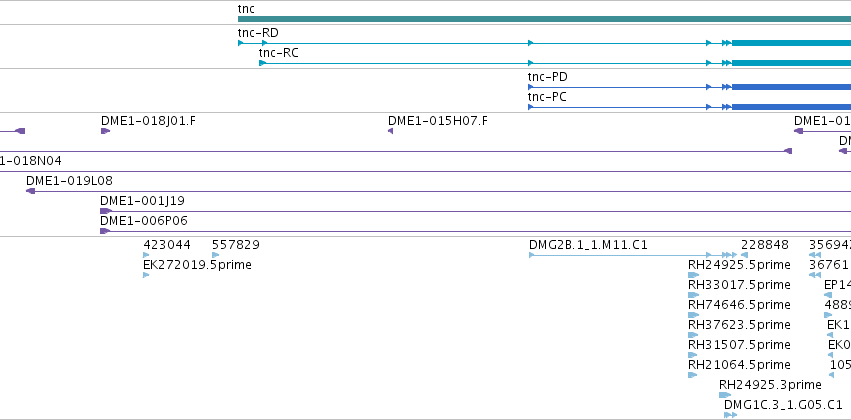The height and width of the screenshot is (420, 851).
Task: Click the 423044 feature label
Action: coord(167,245)
